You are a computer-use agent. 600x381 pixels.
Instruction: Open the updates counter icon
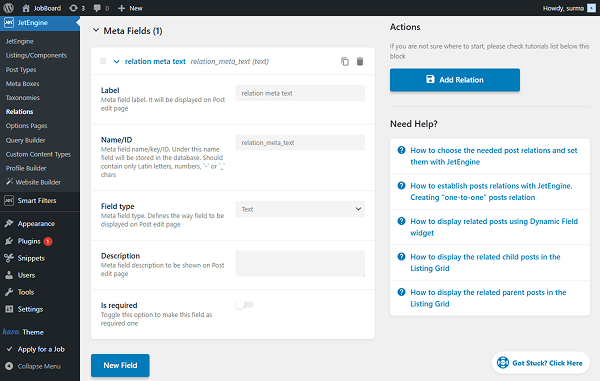click(x=73, y=8)
